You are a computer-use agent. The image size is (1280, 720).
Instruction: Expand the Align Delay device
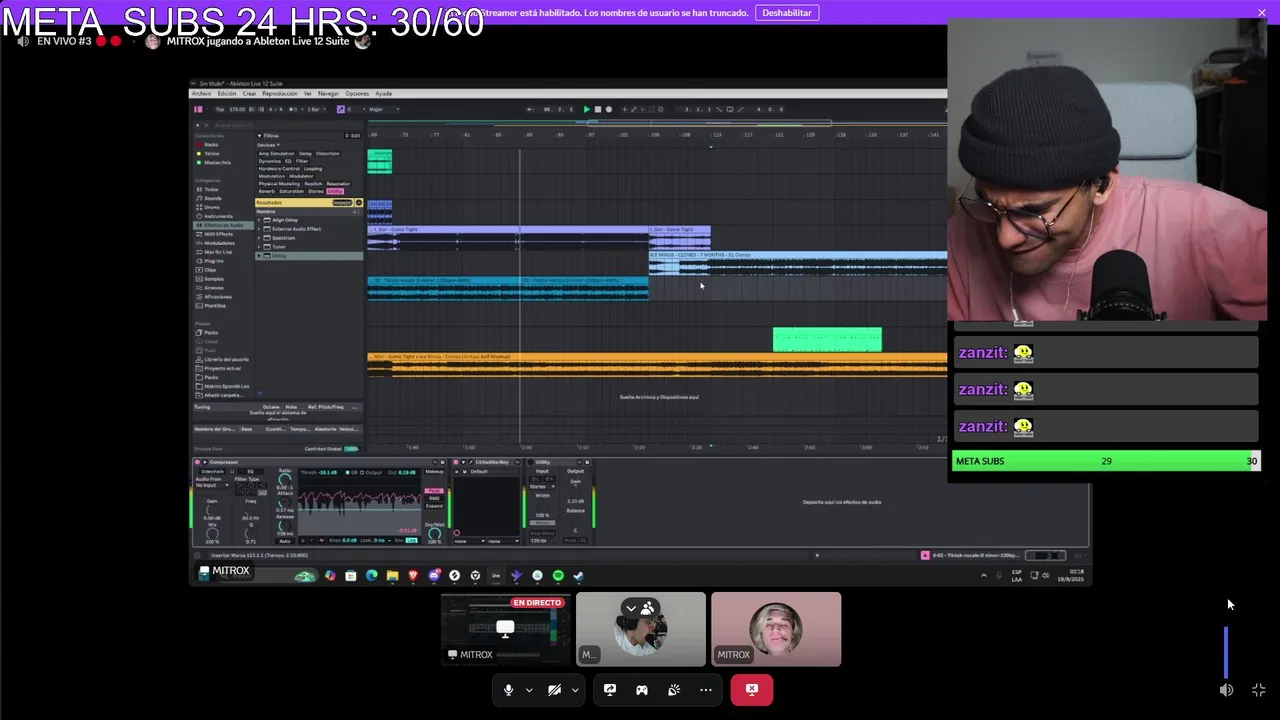tap(259, 220)
